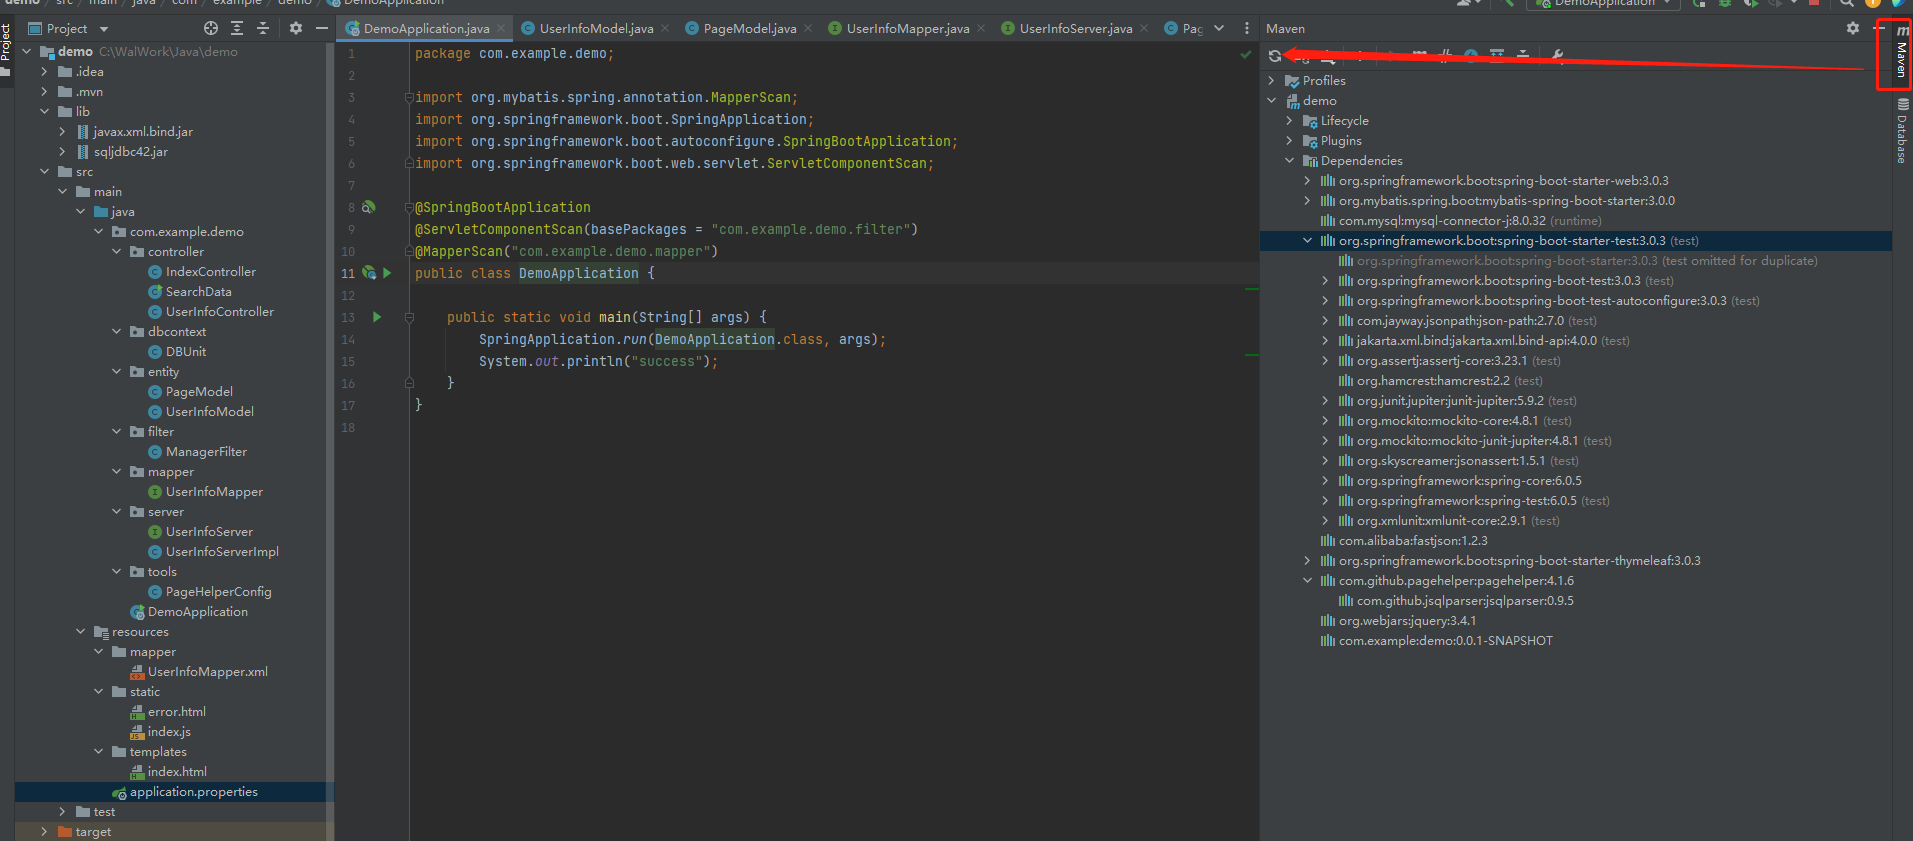Switch to PageModel.java tab
This screenshot has height=841, width=1913.
(750, 29)
